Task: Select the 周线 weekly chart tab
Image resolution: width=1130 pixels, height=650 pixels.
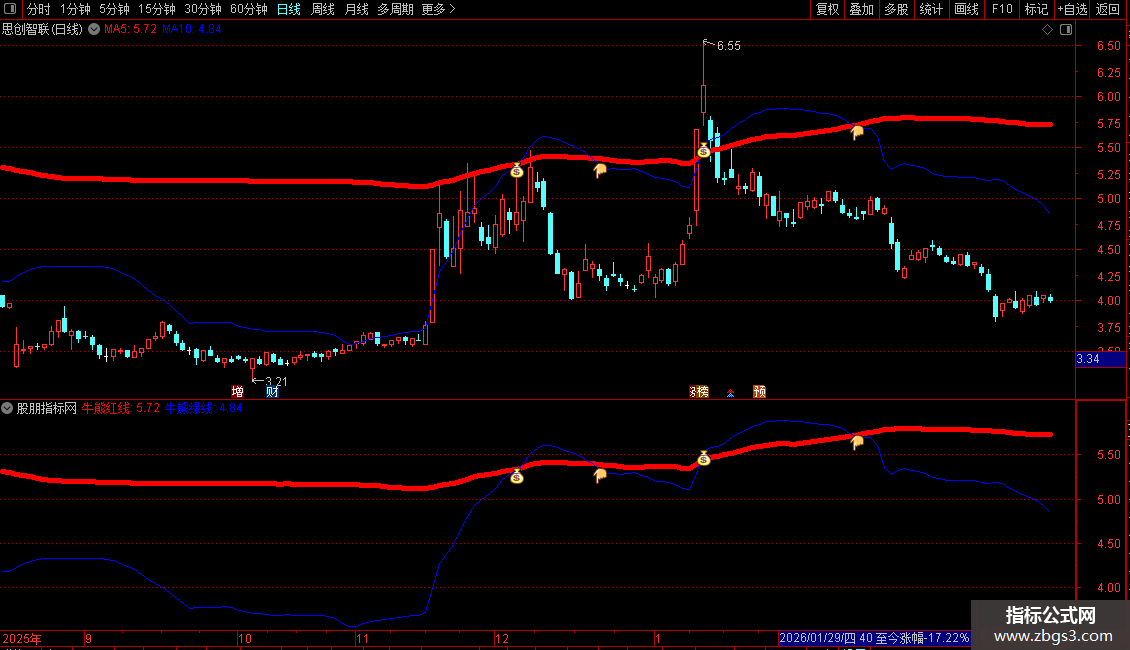Action: click(323, 9)
